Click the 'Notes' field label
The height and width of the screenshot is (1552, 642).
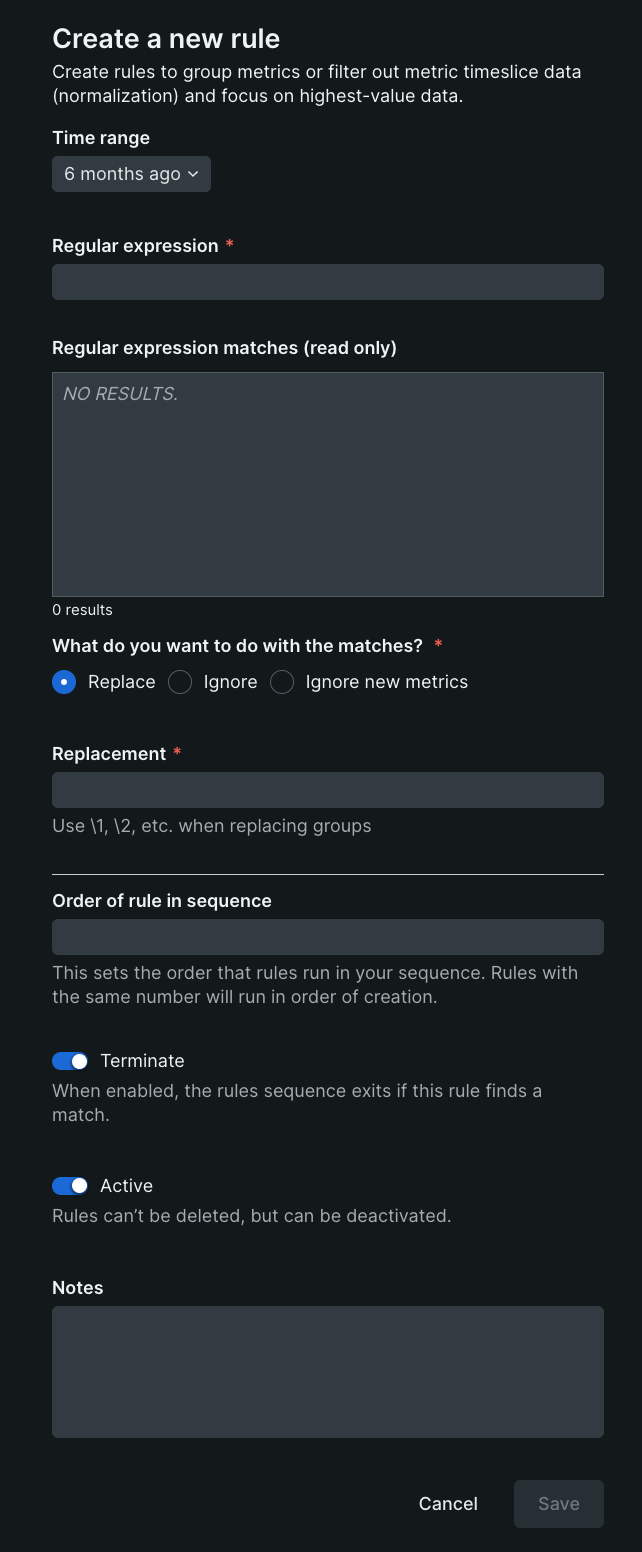[x=78, y=1288]
